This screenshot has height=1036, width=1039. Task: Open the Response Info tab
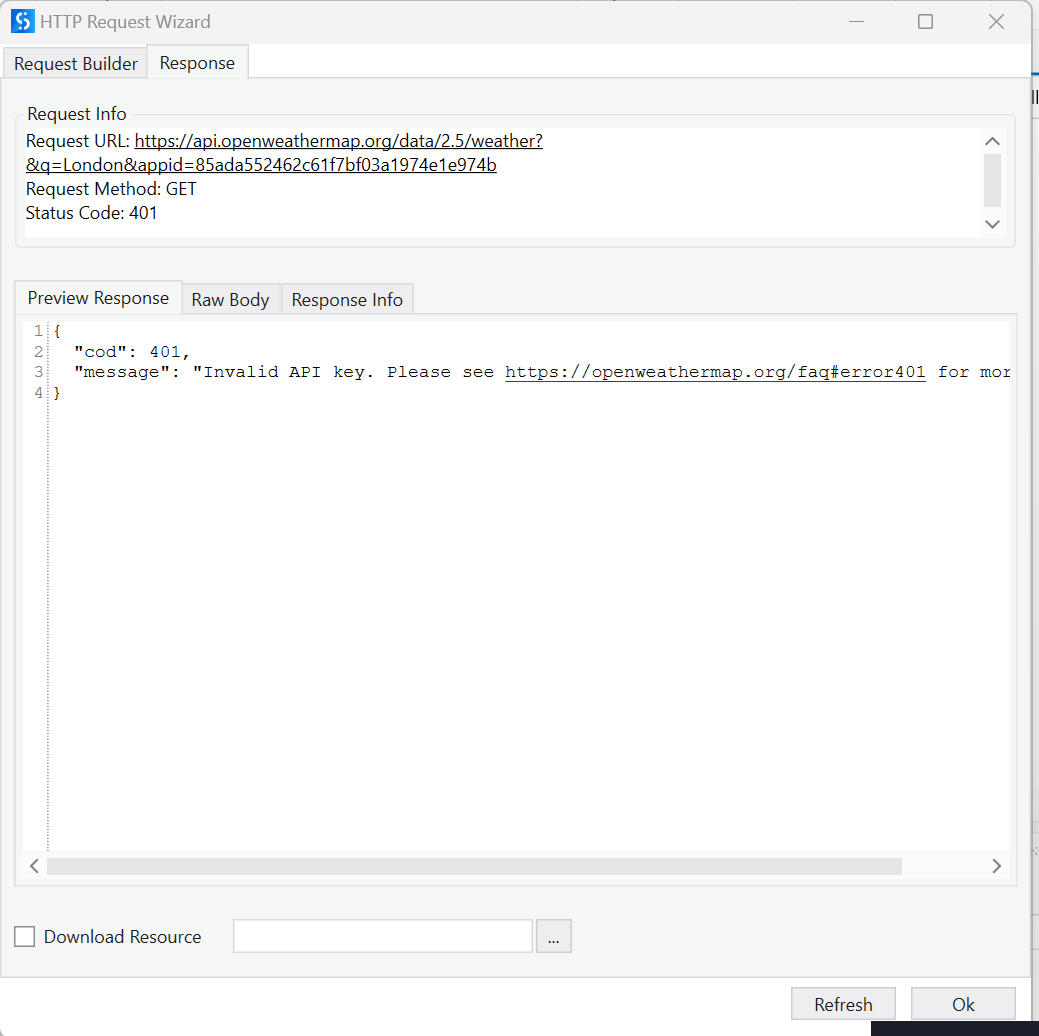pos(347,299)
